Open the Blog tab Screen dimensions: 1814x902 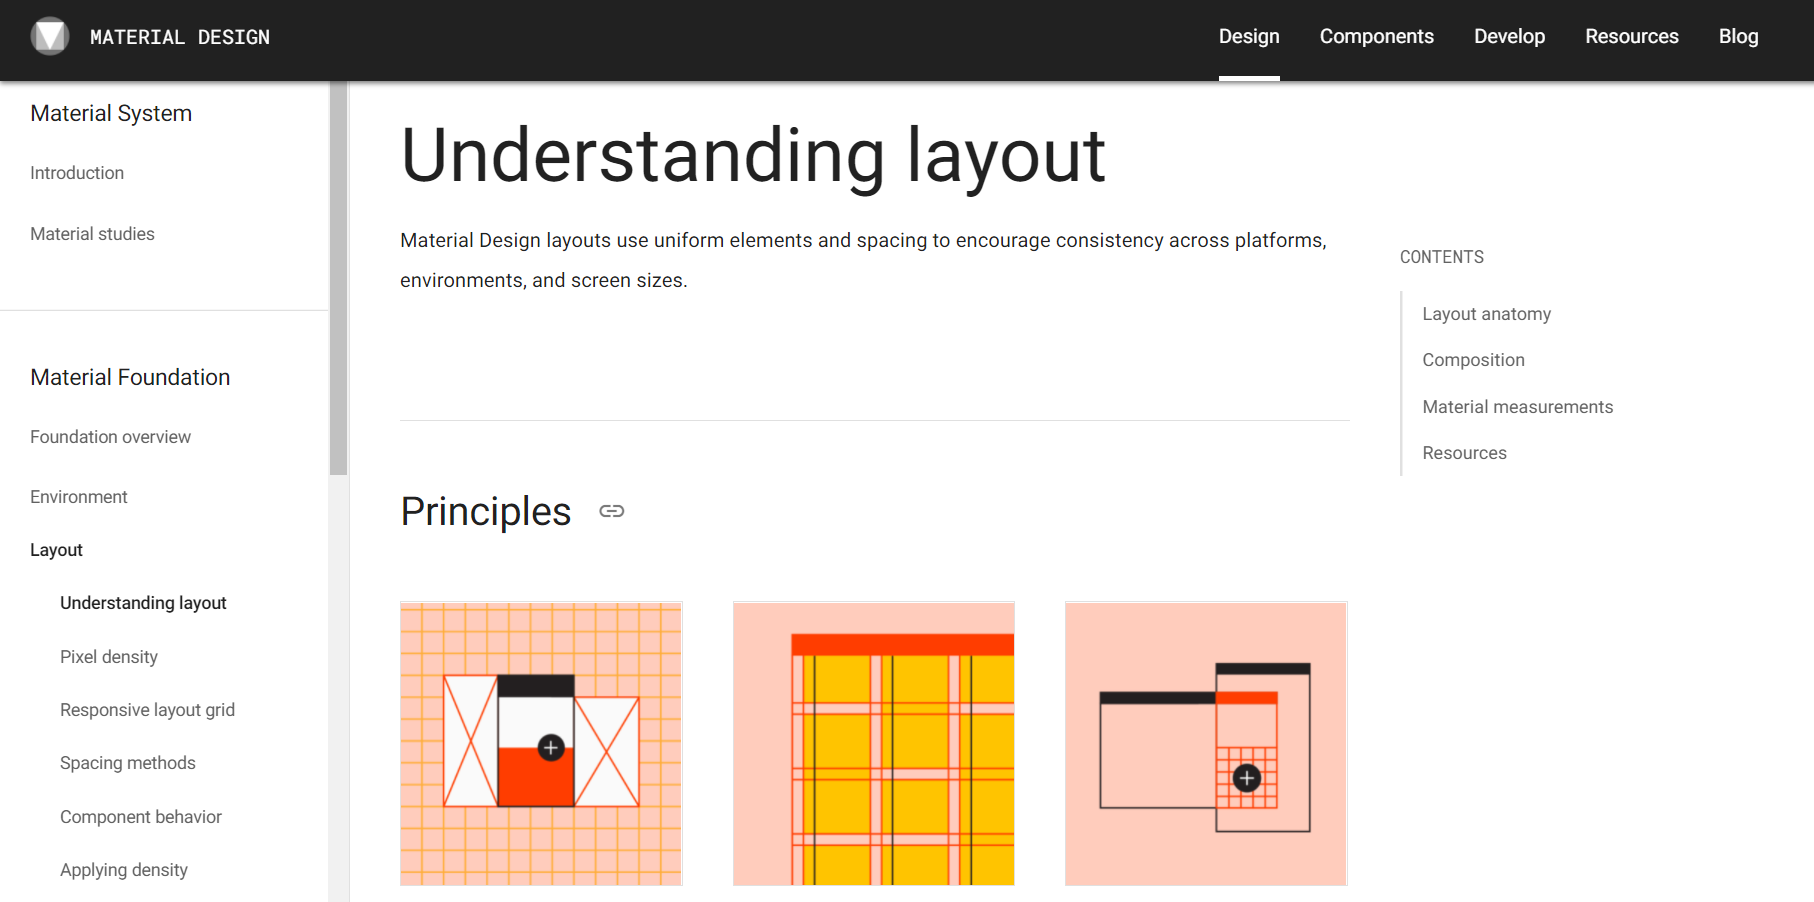click(x=1738, y=36)
